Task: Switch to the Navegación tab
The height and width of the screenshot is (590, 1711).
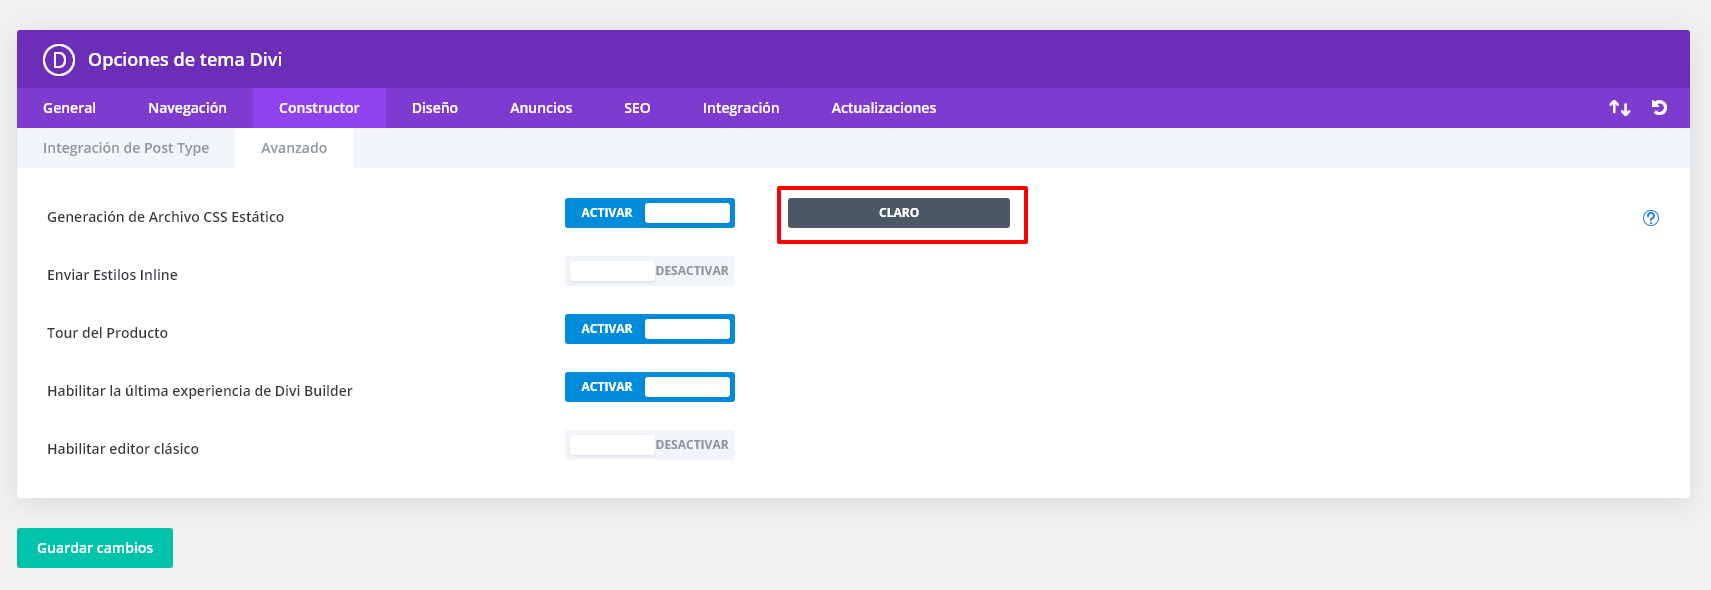Action: pos(187,108)
